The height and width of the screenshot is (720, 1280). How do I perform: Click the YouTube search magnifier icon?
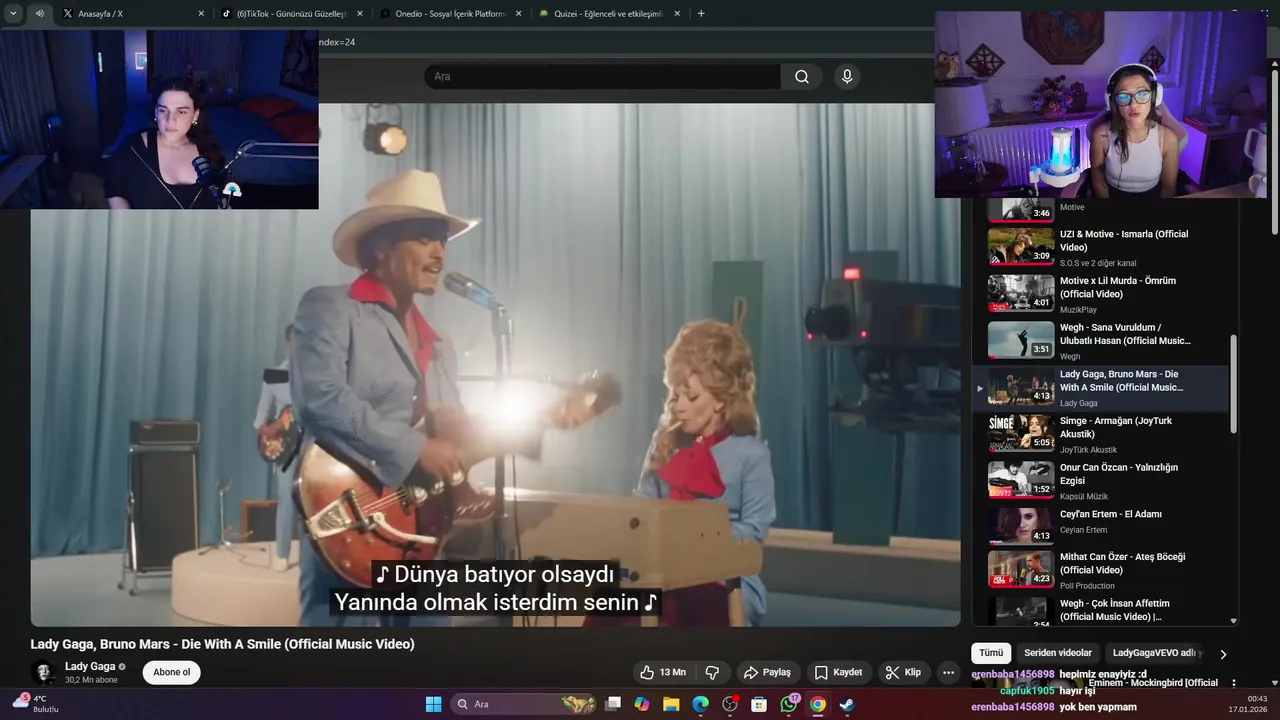tap(802, 77)
